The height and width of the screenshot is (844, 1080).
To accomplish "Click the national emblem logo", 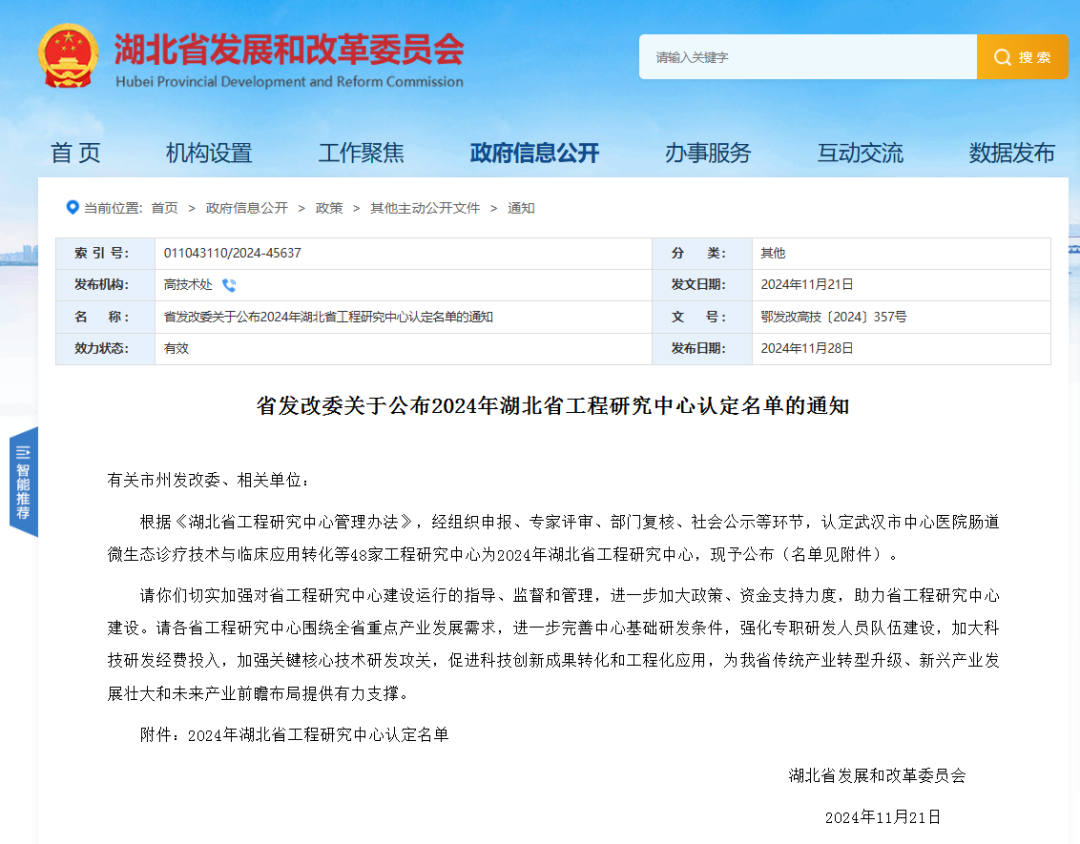I will pos(68,56).
